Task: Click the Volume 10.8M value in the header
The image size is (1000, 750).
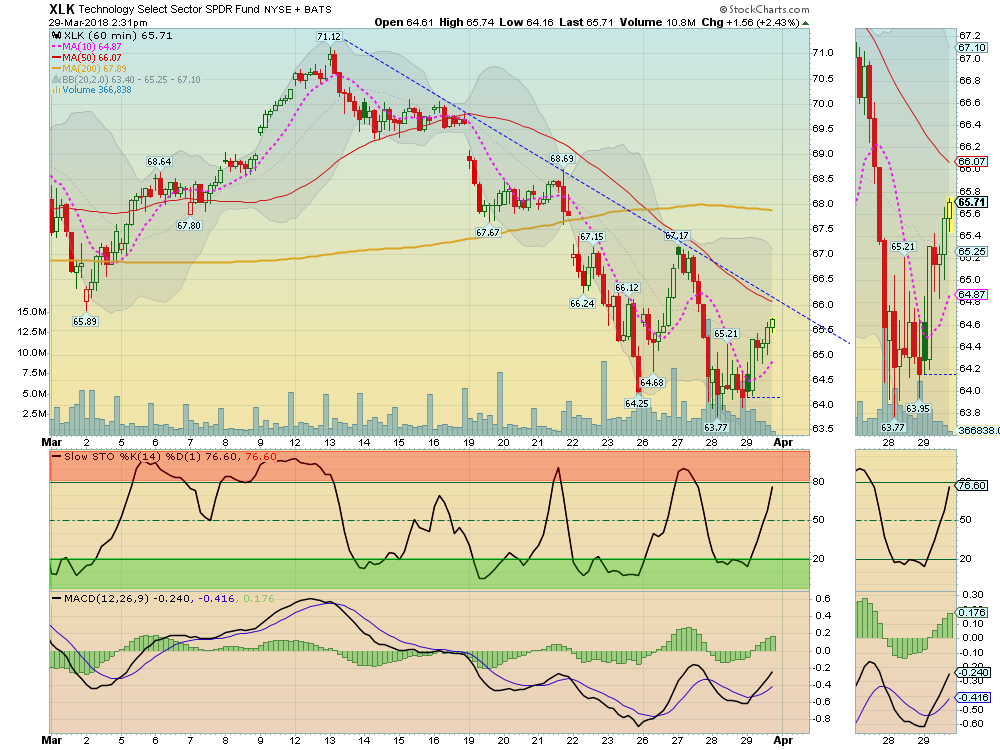Action: (658, 22)
